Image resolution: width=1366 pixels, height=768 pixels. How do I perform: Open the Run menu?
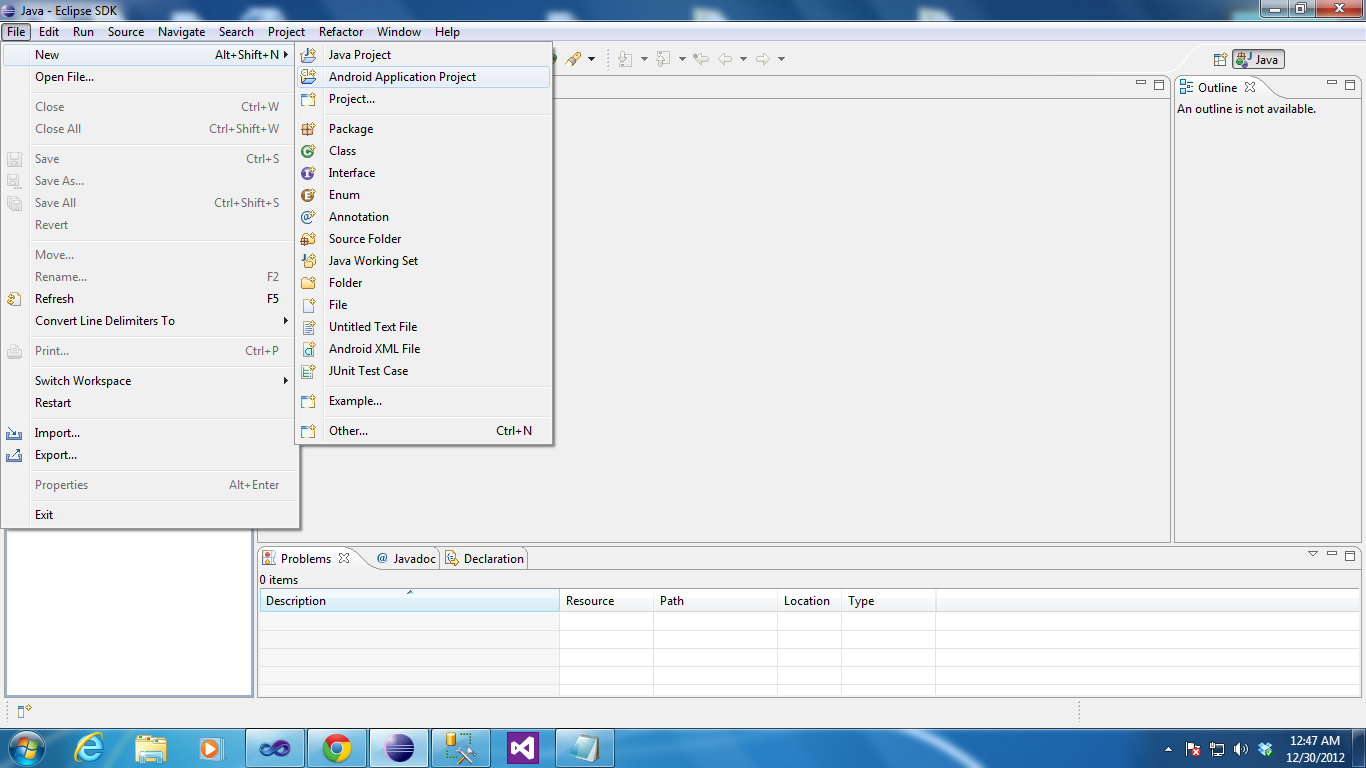tap(84, 32)
